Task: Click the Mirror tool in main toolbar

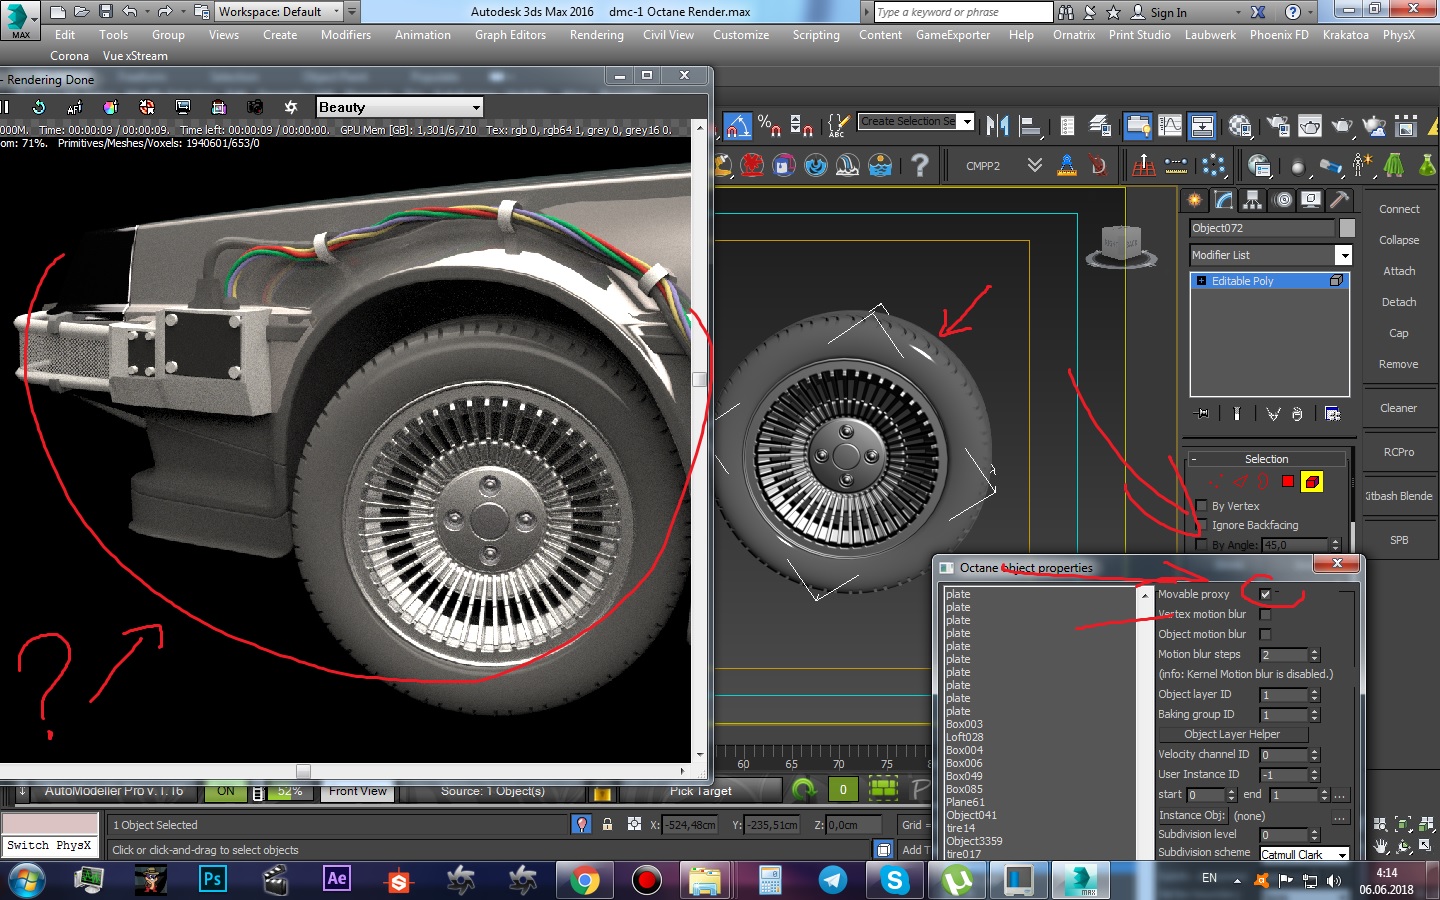Action: tap(997, 125)
